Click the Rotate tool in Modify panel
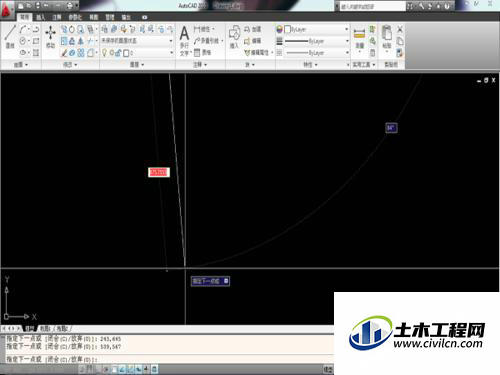Image resolution: width=500 pixels, height=375 pixels. click(72, 29)
